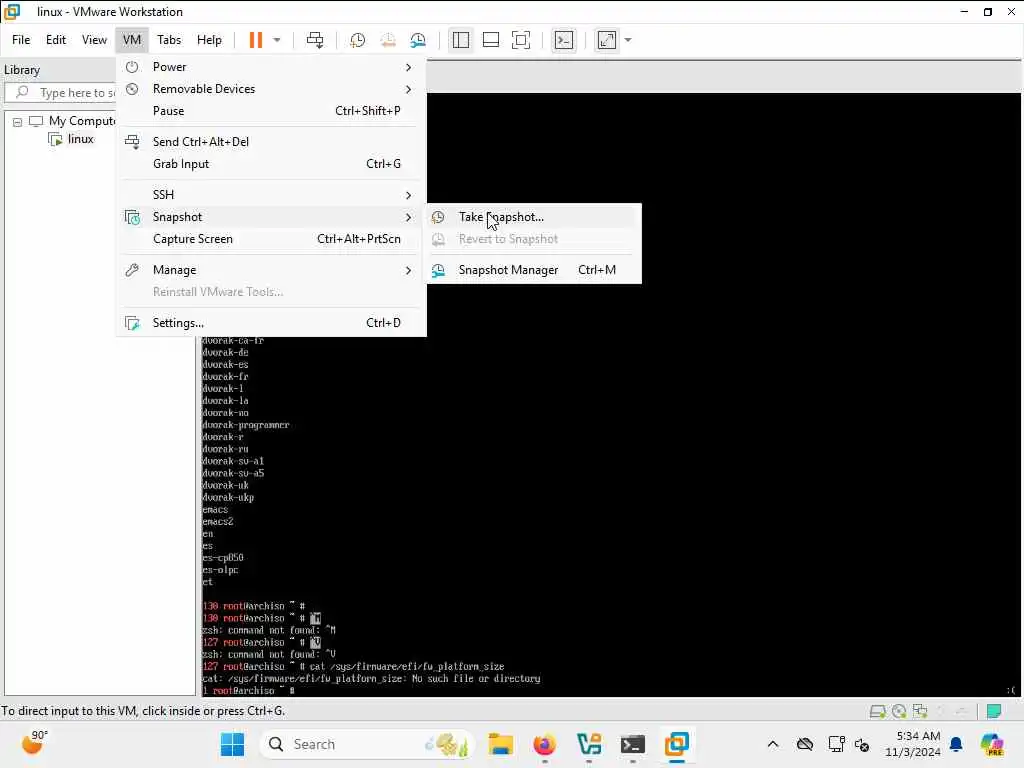Choose Send Ctrl+Alt+Del menu entry

click(271, 142)
